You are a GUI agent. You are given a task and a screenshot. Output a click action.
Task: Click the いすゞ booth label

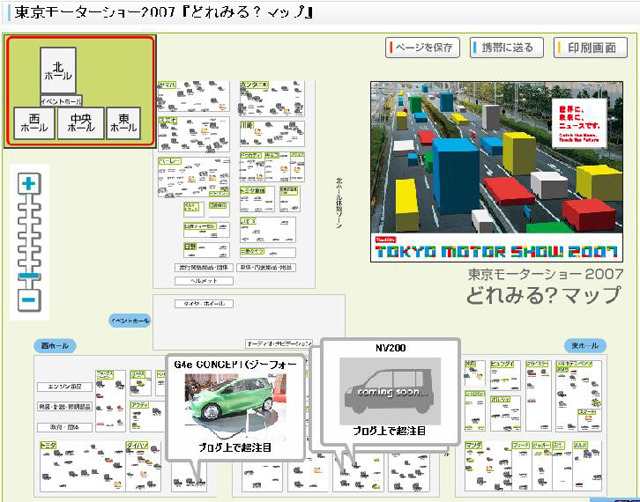click(x=248, y=221)
